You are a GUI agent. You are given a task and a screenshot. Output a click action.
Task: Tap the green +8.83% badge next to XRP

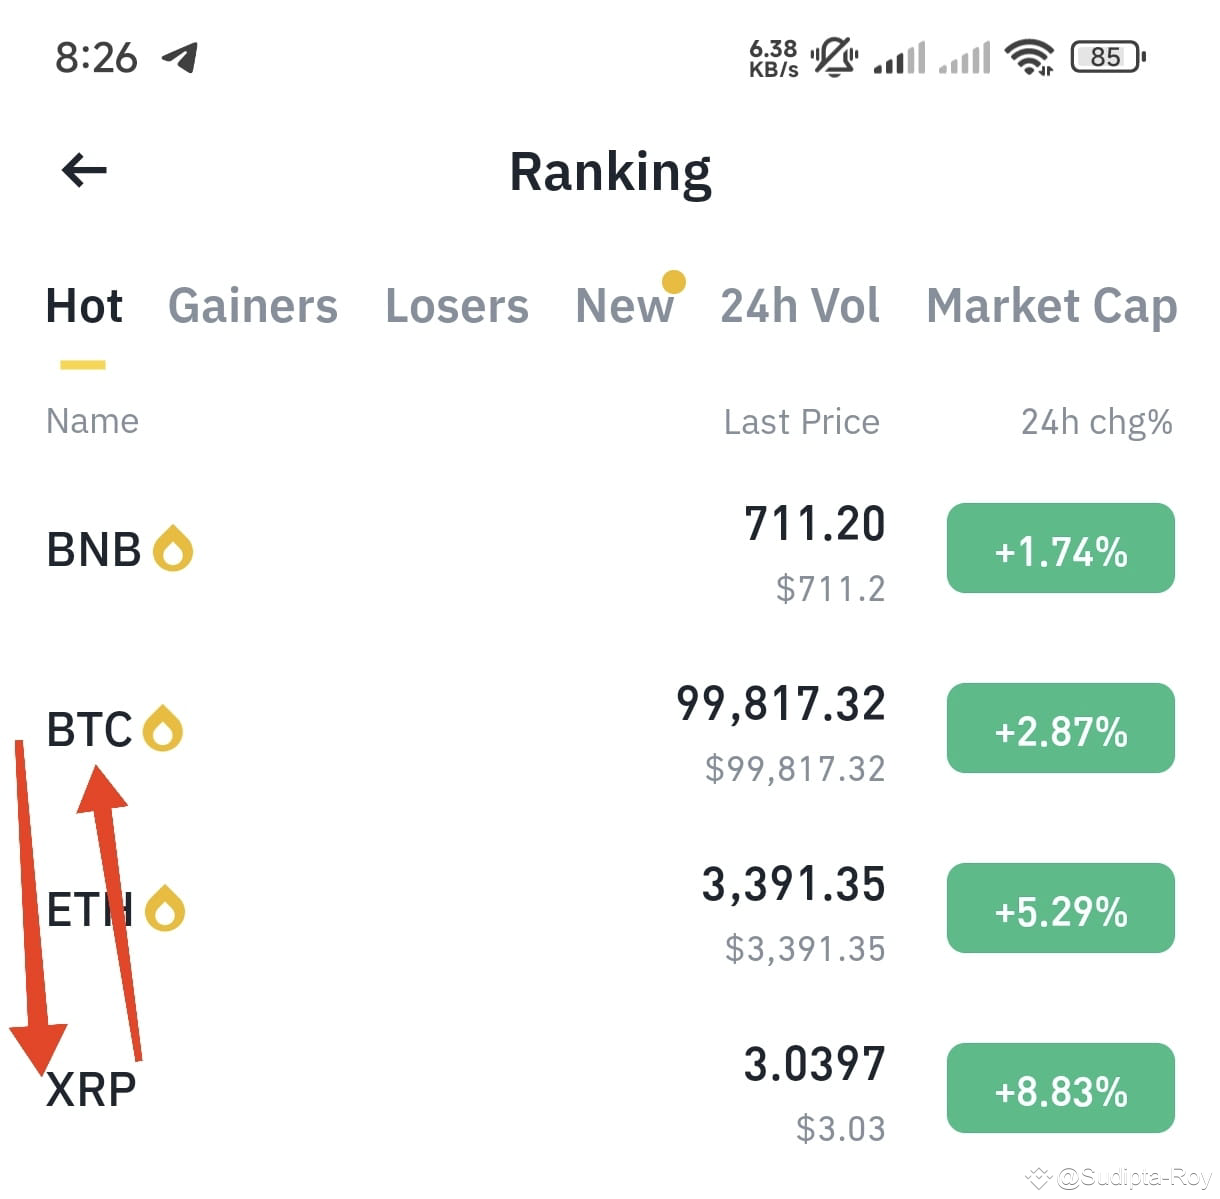coord(1060,1088)
